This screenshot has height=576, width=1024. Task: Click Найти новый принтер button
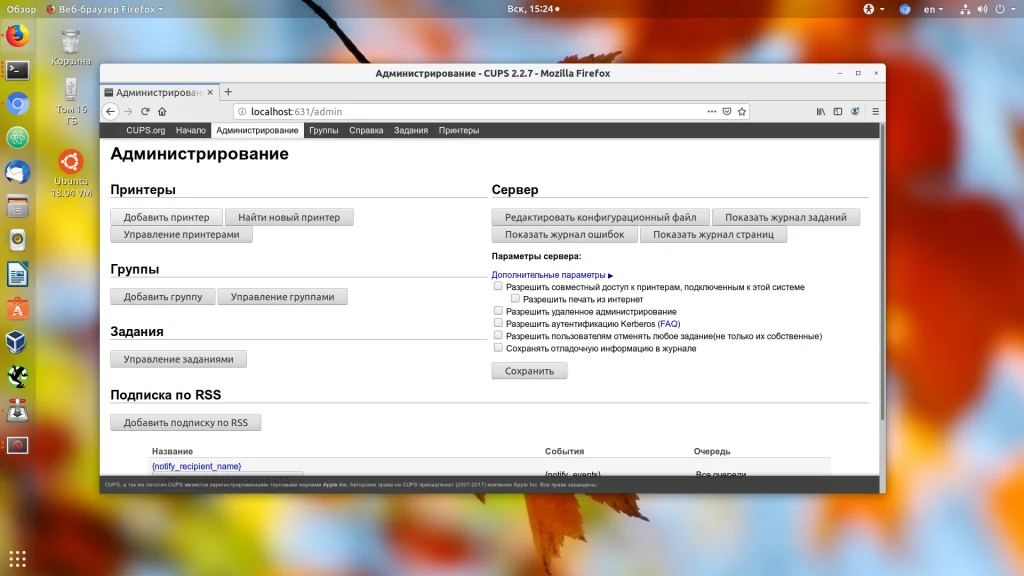[x=289, y=217]
